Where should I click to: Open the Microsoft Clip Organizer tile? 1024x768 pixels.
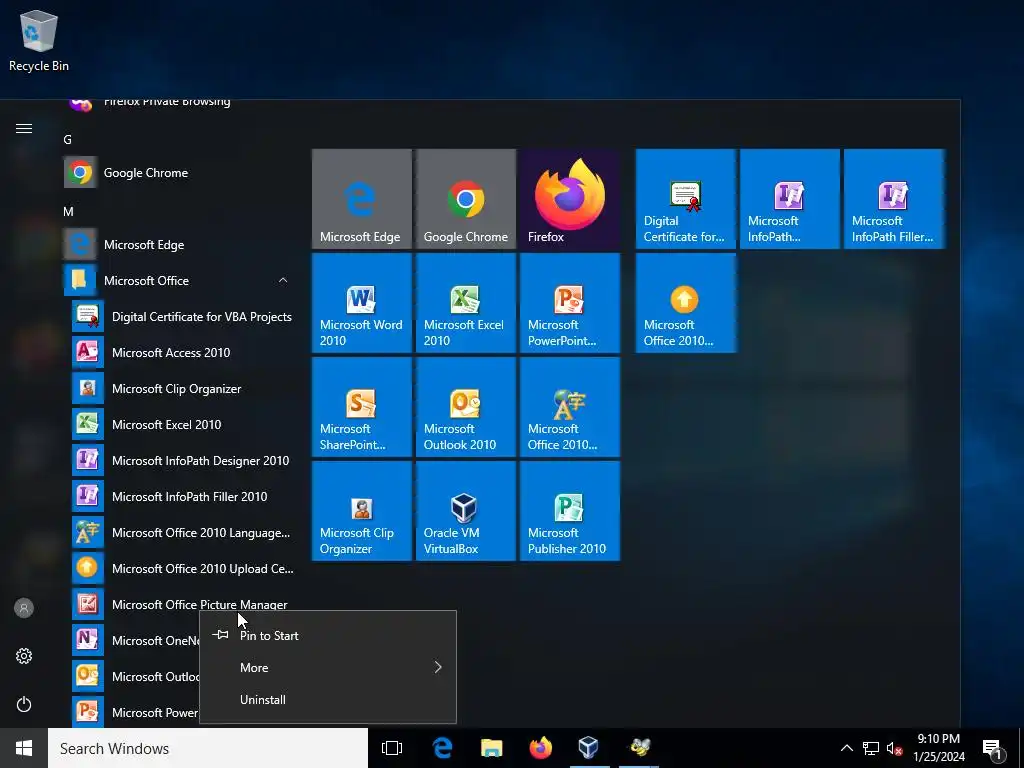(x=362, y=511)
